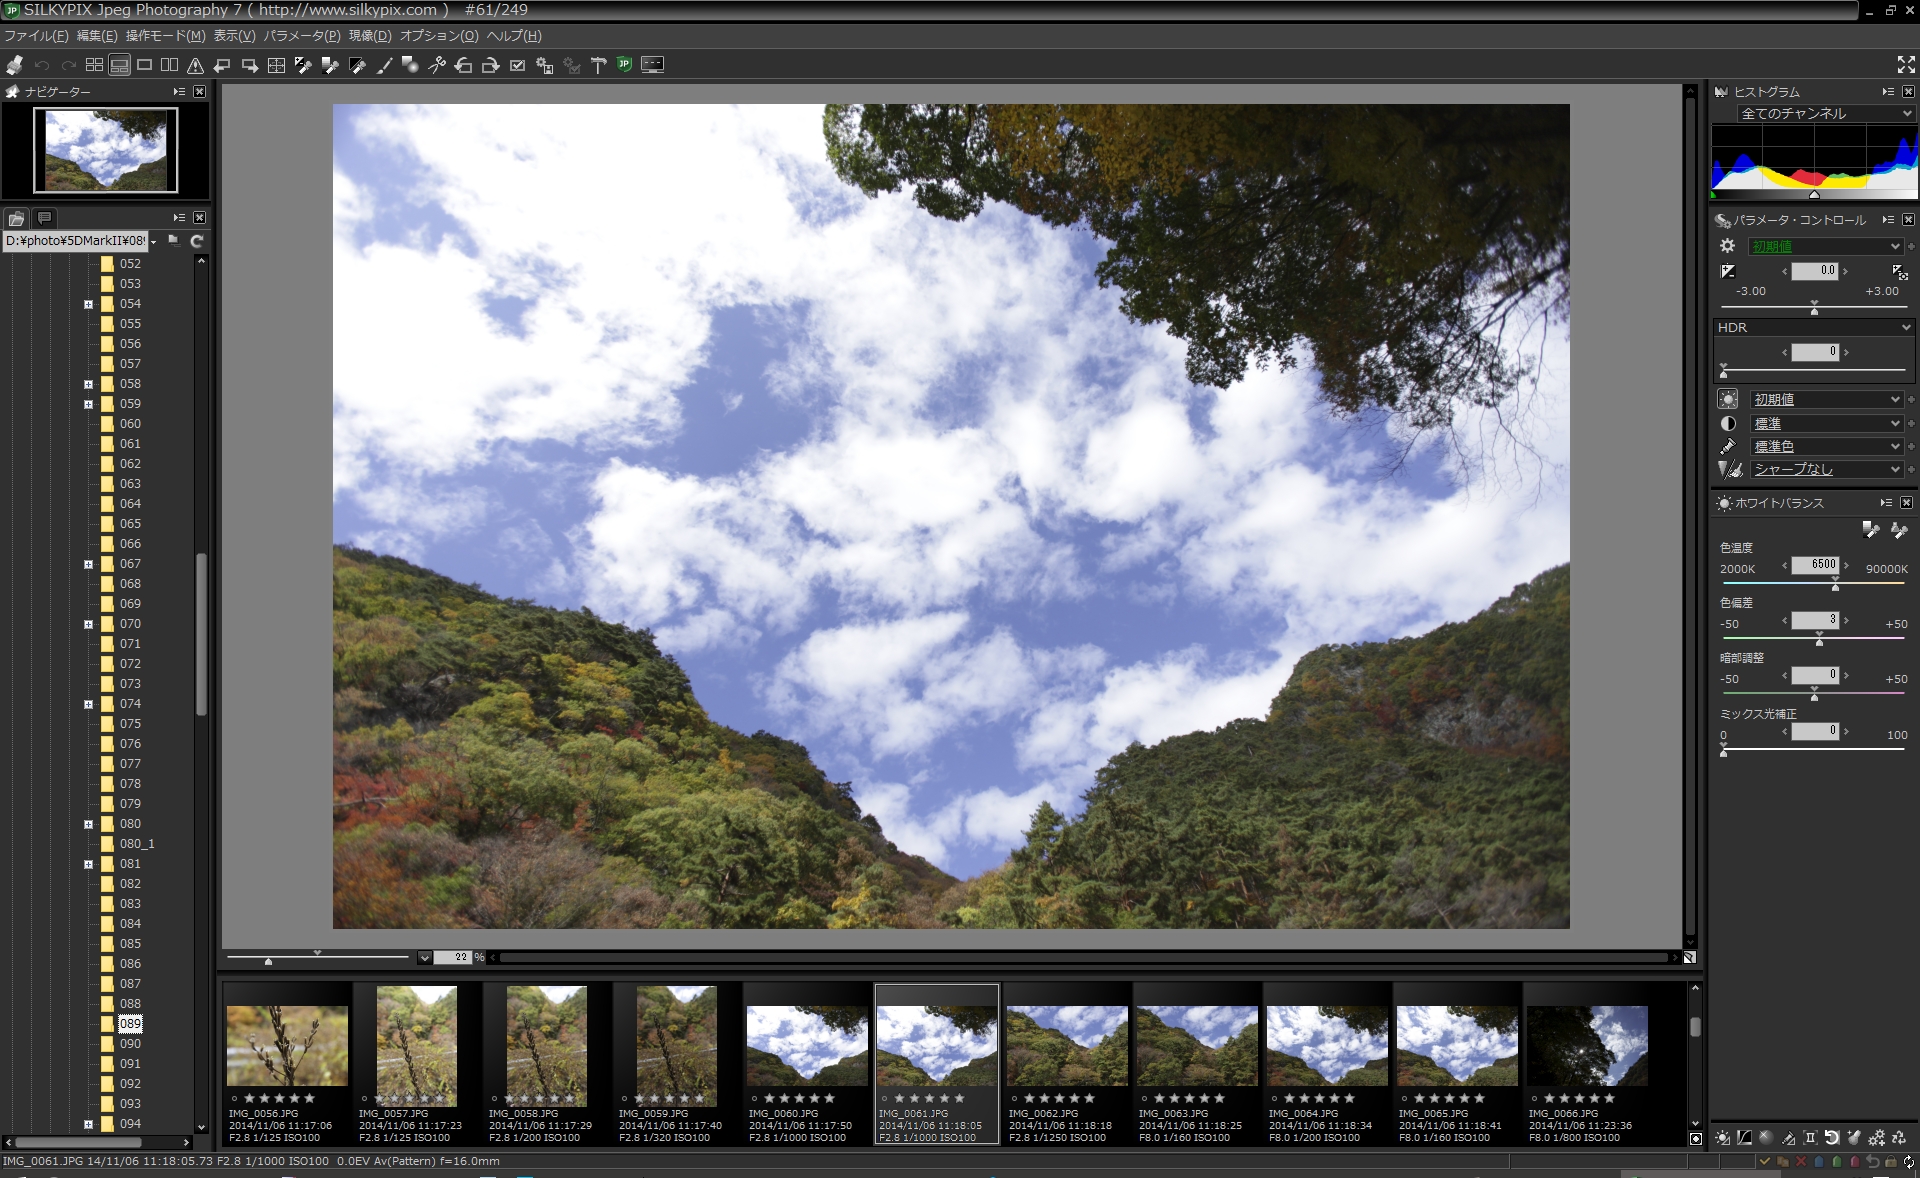Toggle the white balance sun icon
Image resolution: width=1920 pixels, height=1178 pixels.
pos(1727,399)
